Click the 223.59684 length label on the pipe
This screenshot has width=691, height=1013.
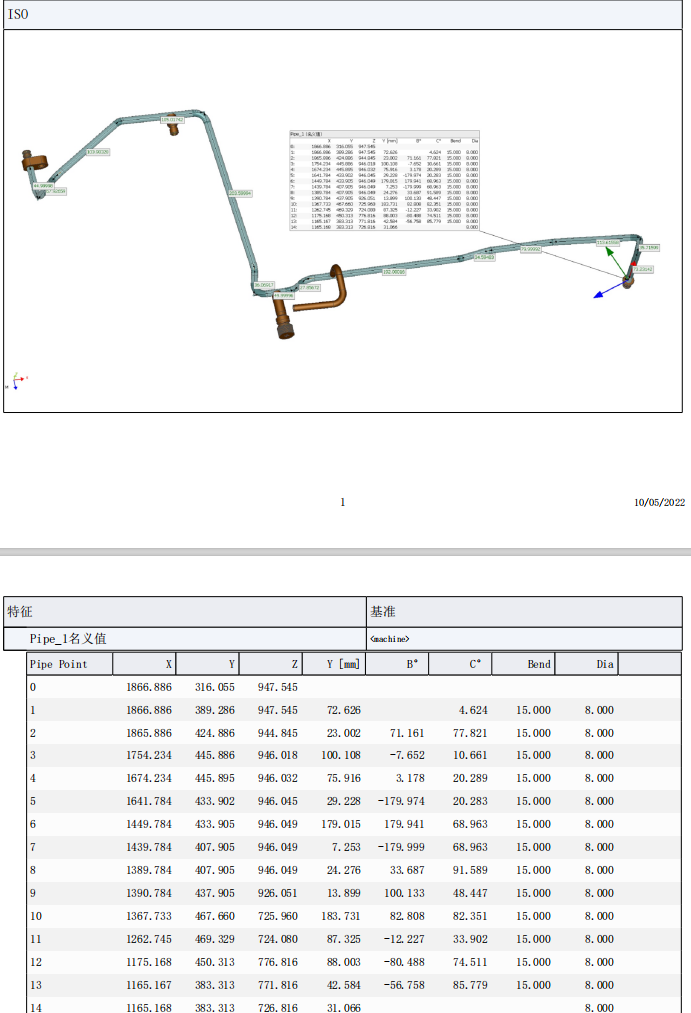(x=240, y=192)
